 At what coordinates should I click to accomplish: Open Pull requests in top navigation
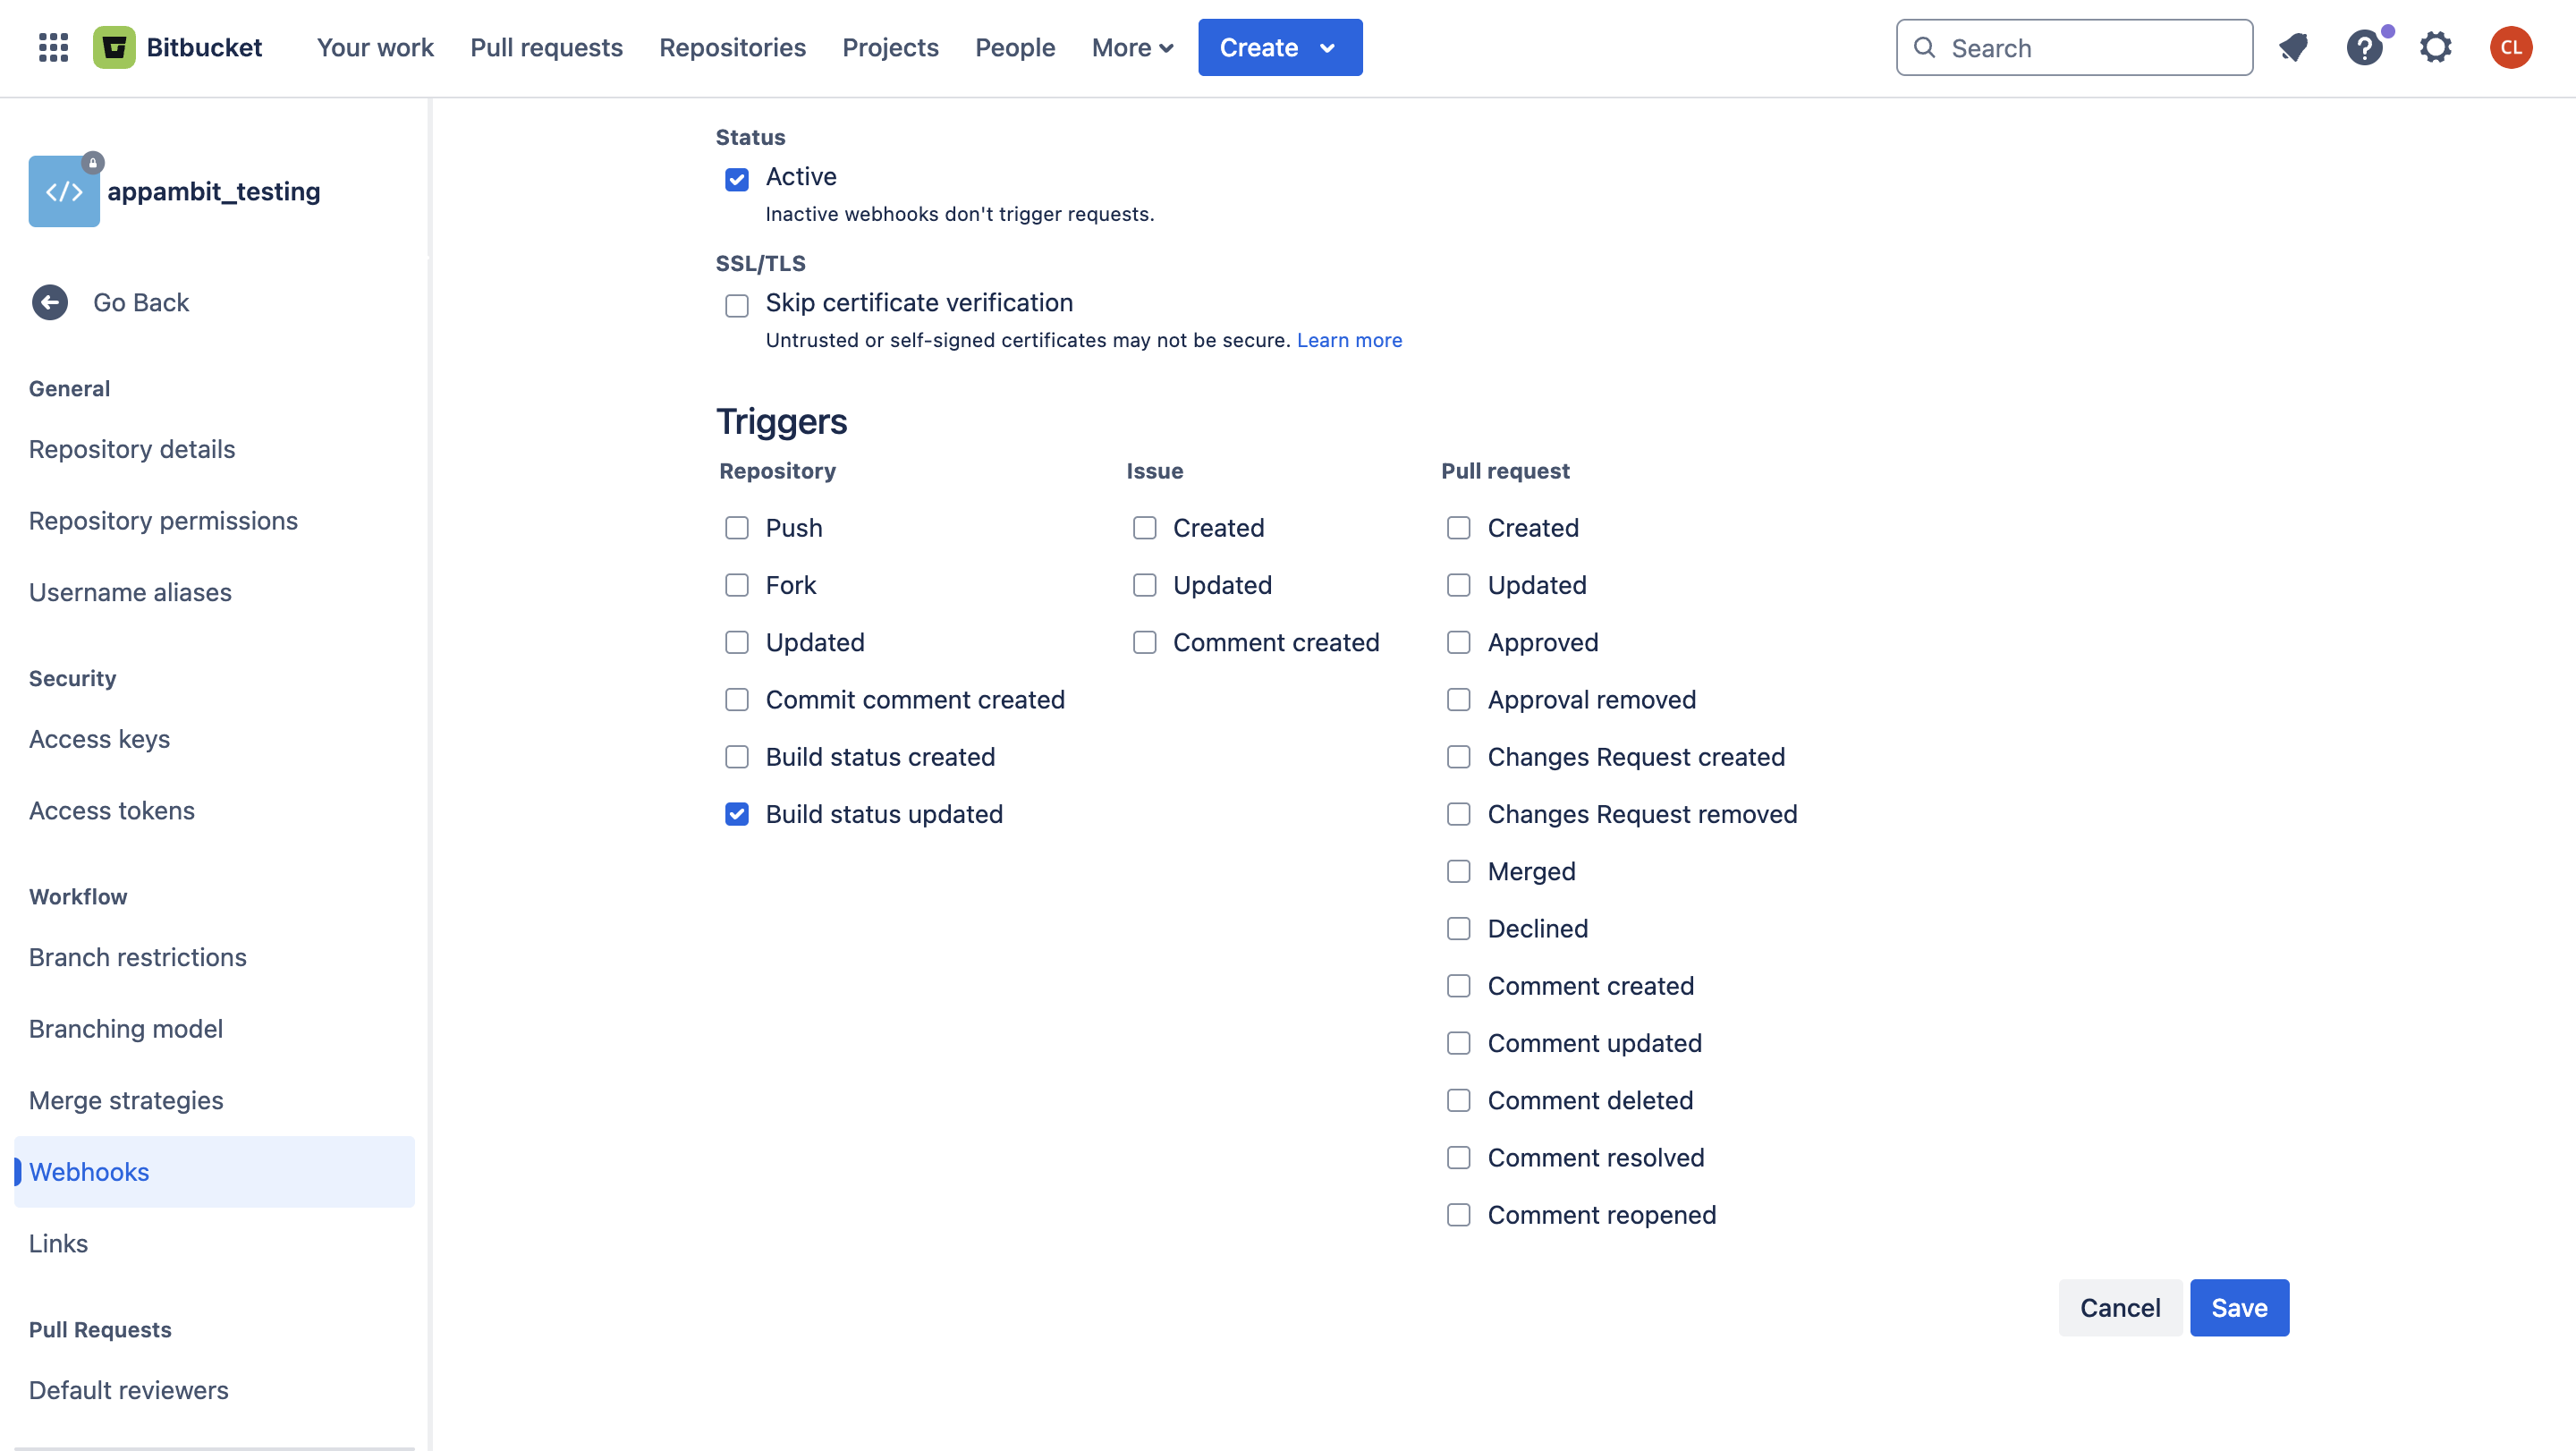(546, 47)
